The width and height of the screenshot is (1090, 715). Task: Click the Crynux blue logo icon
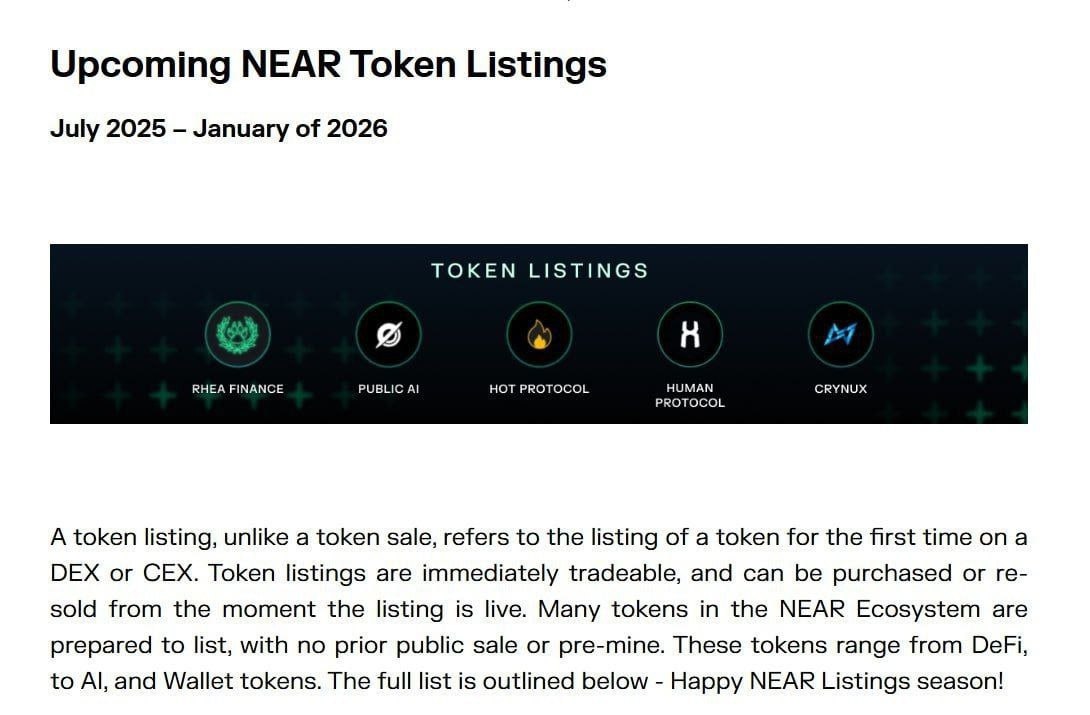[840, 334]
